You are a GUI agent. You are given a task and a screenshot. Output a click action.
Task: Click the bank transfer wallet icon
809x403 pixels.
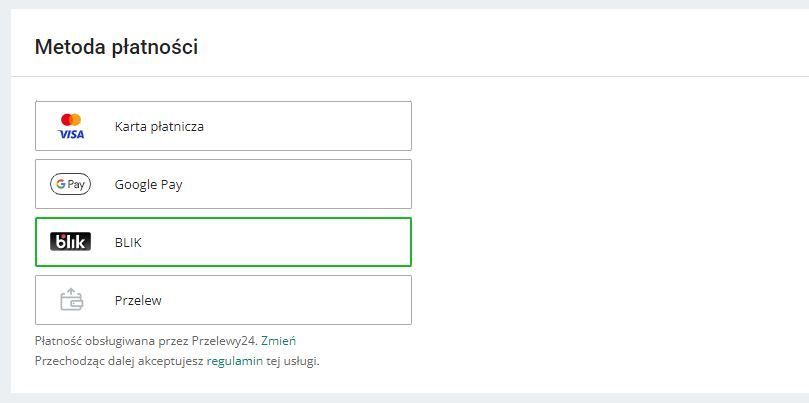click(x=71, y=300)
